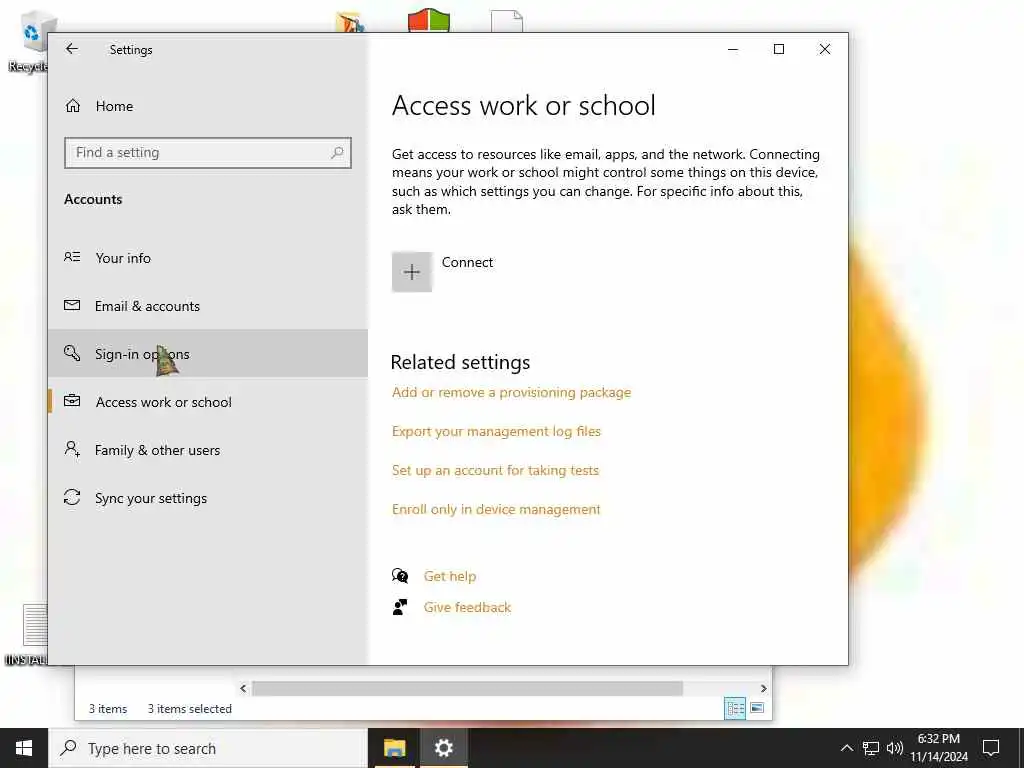Open Sync your settings section
The image size is (1024, 768).
[208, 498]
